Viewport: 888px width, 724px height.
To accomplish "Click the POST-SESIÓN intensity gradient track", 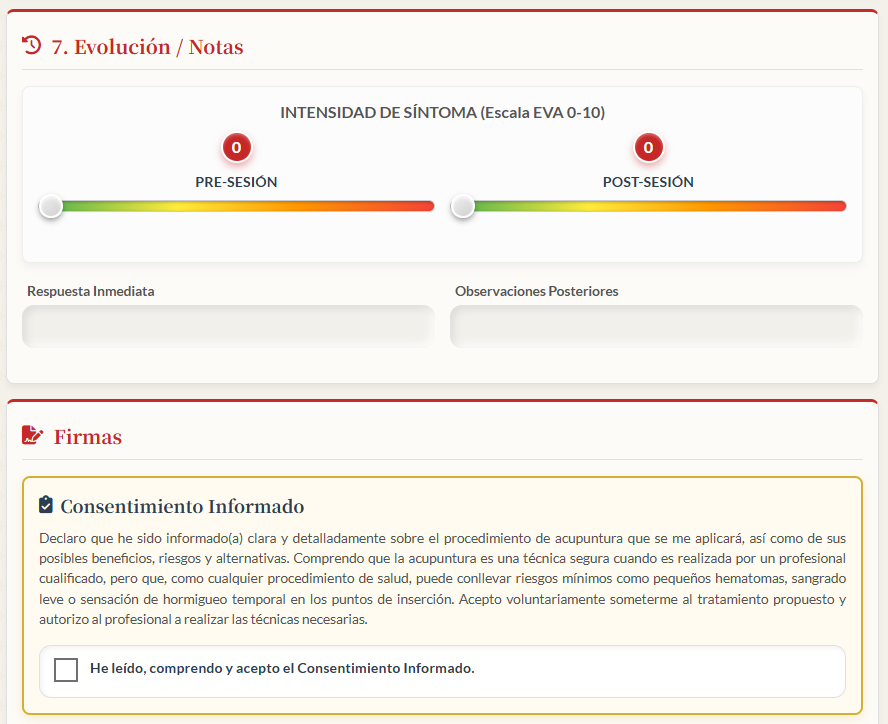I will point(648,206).
